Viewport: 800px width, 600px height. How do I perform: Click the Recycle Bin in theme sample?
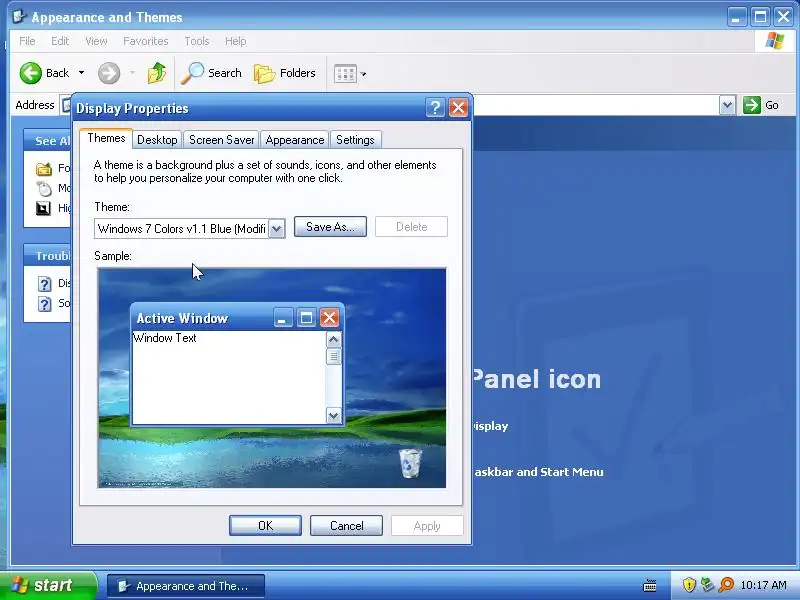(x=410, y=463)
